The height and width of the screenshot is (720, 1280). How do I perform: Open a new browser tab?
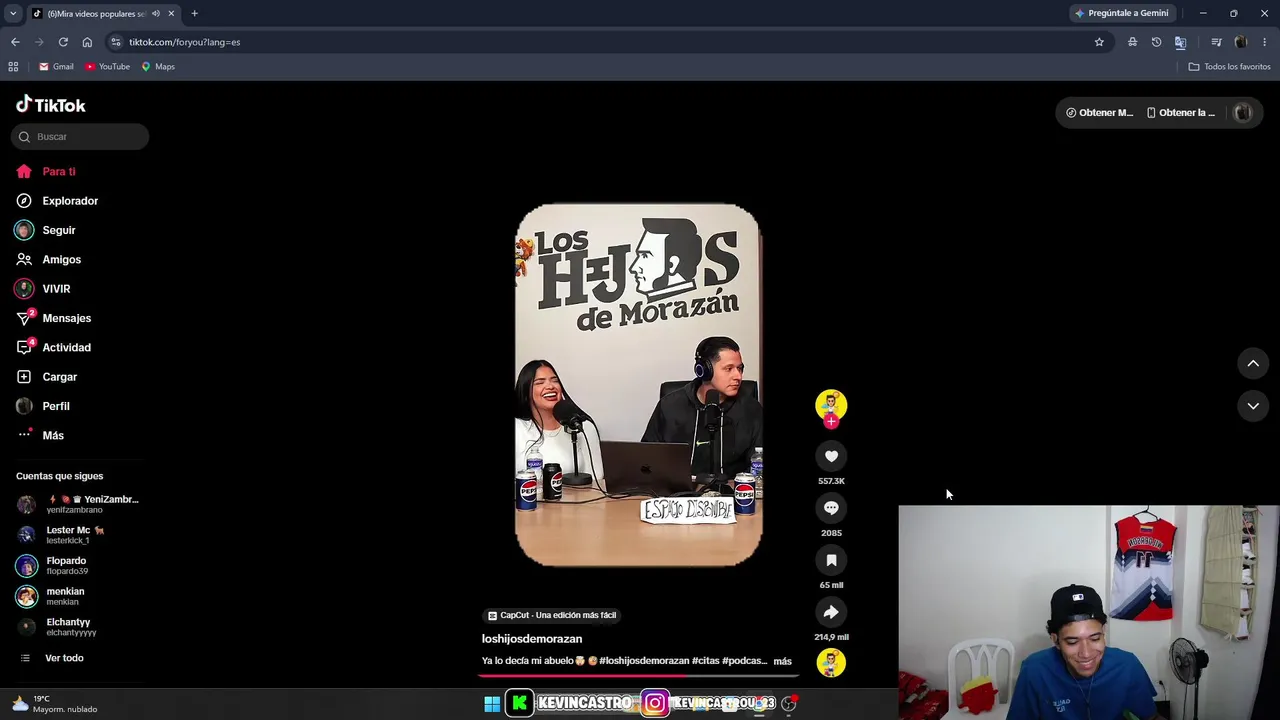194,13
